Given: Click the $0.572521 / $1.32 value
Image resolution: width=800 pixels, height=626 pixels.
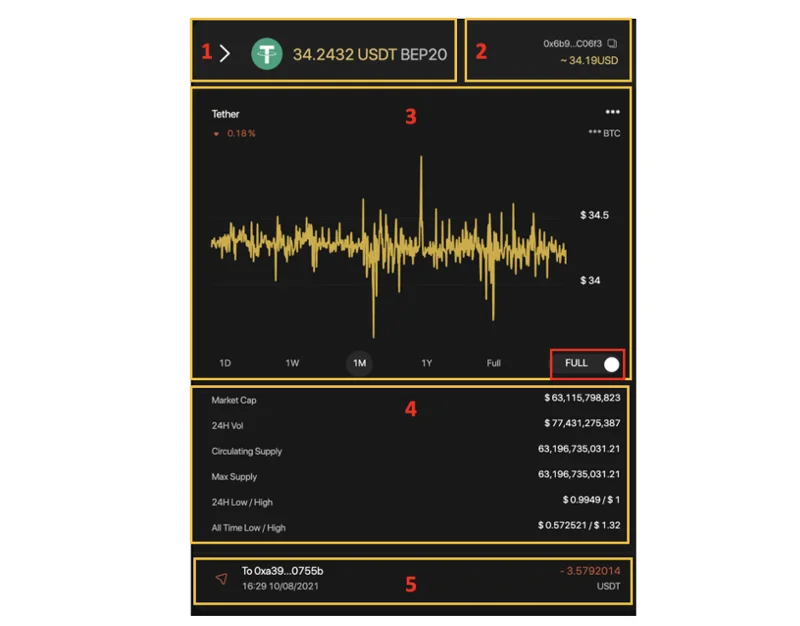Looking at the screenshot, I should (579, 525).
